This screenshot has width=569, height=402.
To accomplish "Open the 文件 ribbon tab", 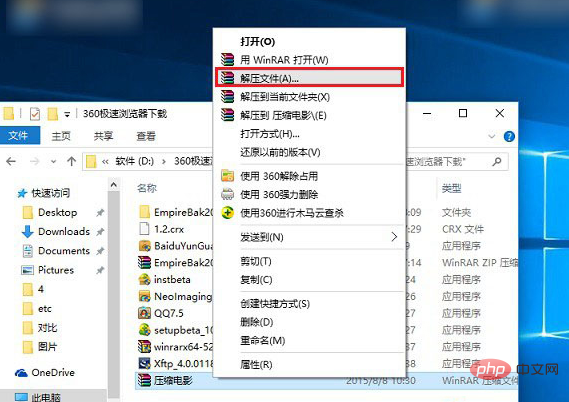I will point(19,136).
